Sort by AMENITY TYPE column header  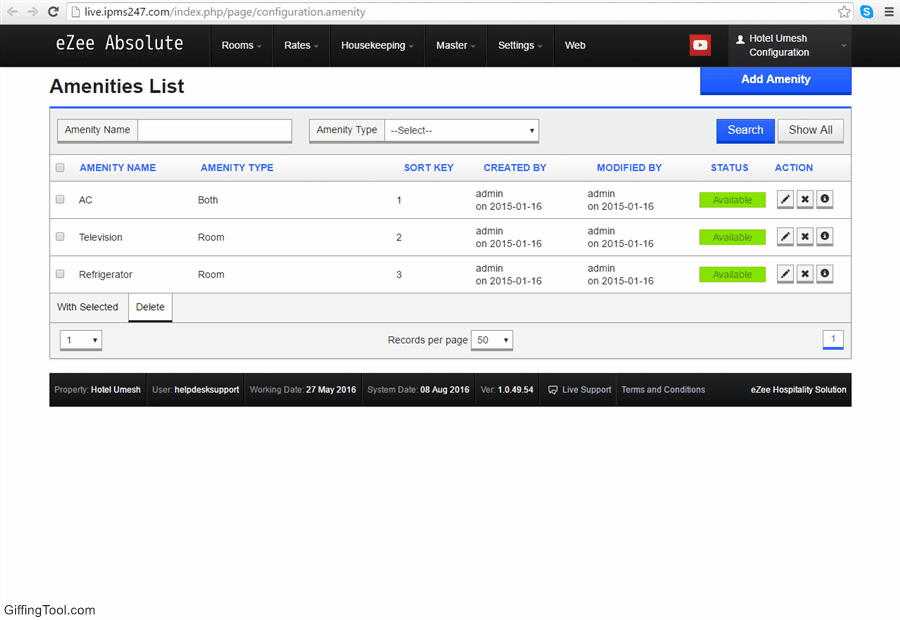tap(237, 168)
